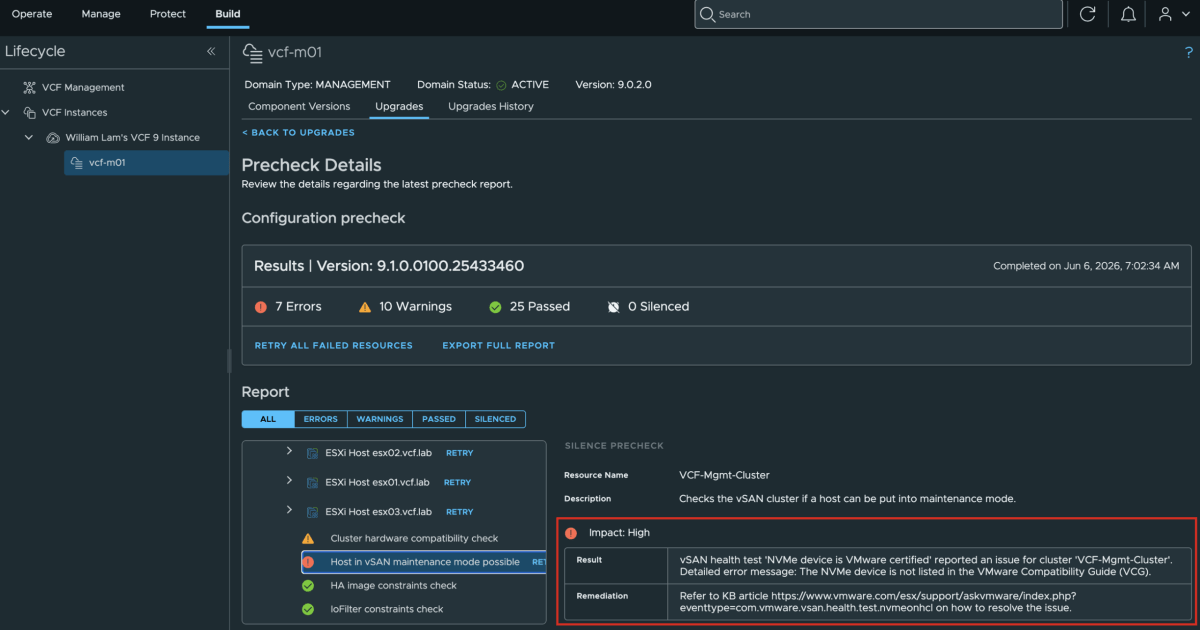
Task: Select vcf-m01 in sidebar tree
Action: point(146,162)
